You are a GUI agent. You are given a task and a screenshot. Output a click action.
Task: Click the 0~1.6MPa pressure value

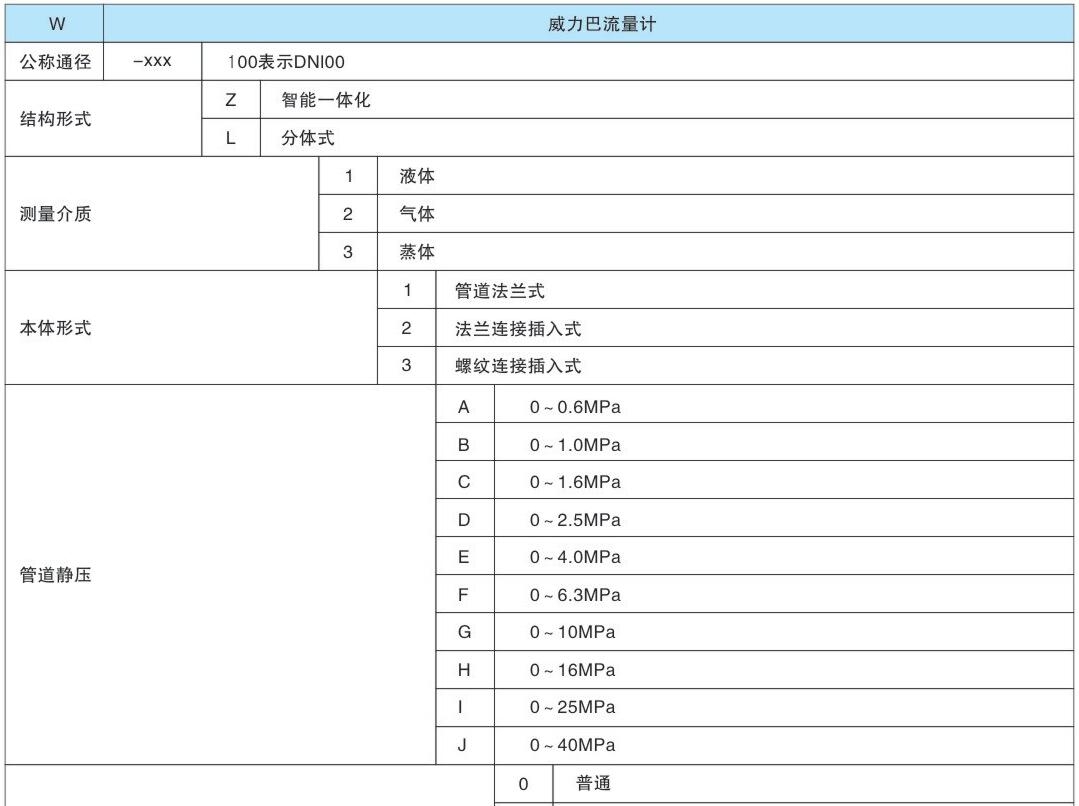click(x=575, y=482)
